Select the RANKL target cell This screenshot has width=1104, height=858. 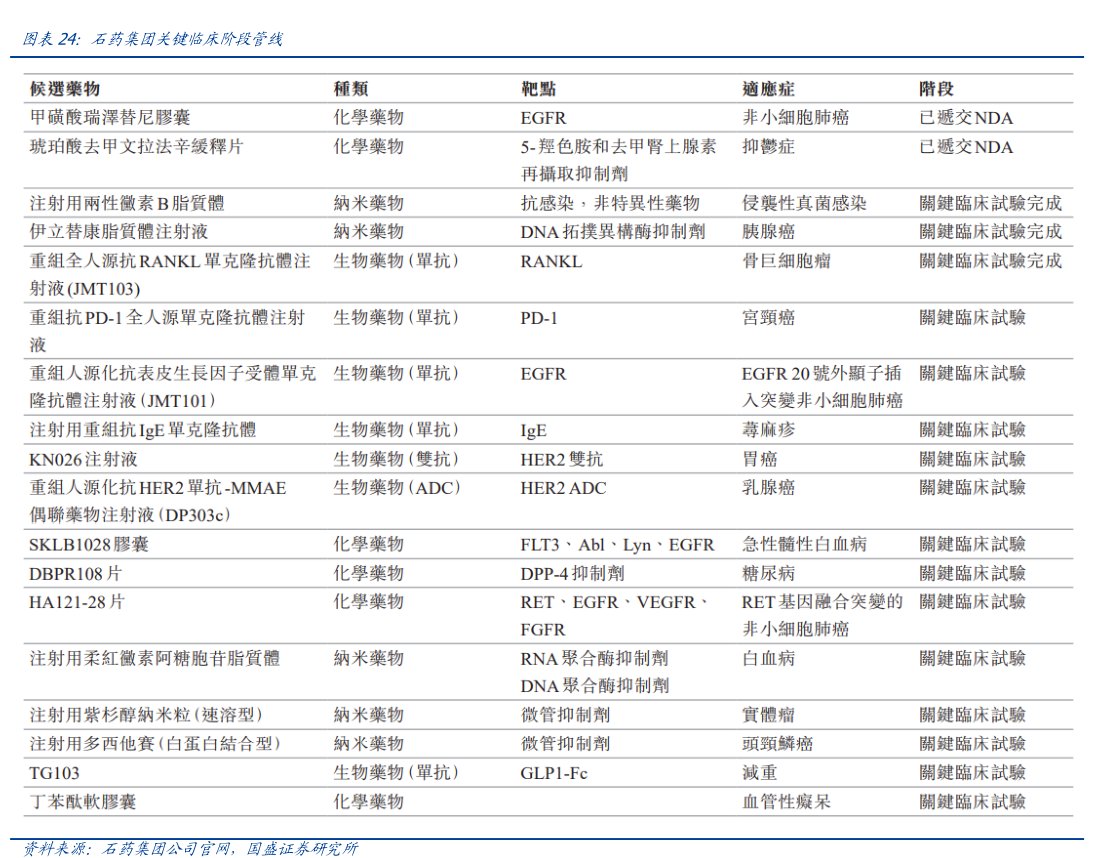(x=551, y=261)
